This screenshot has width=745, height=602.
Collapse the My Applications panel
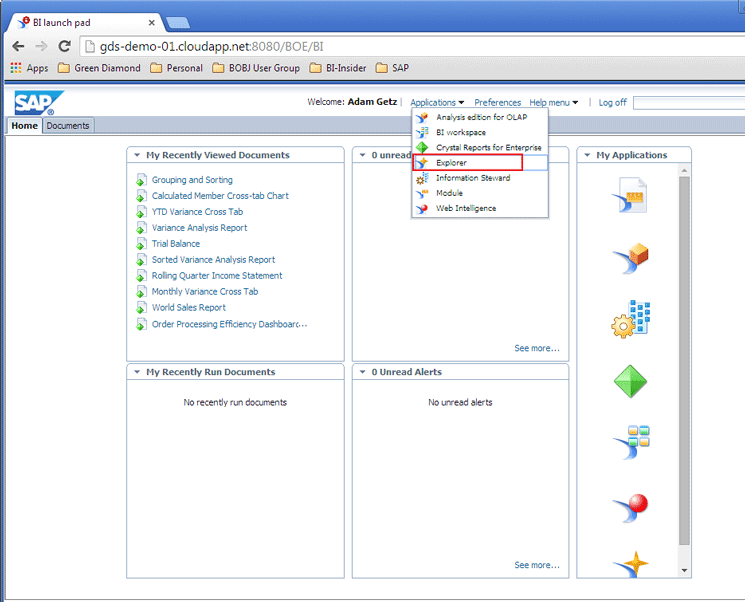pyautogui.click(x=588, y=155)
